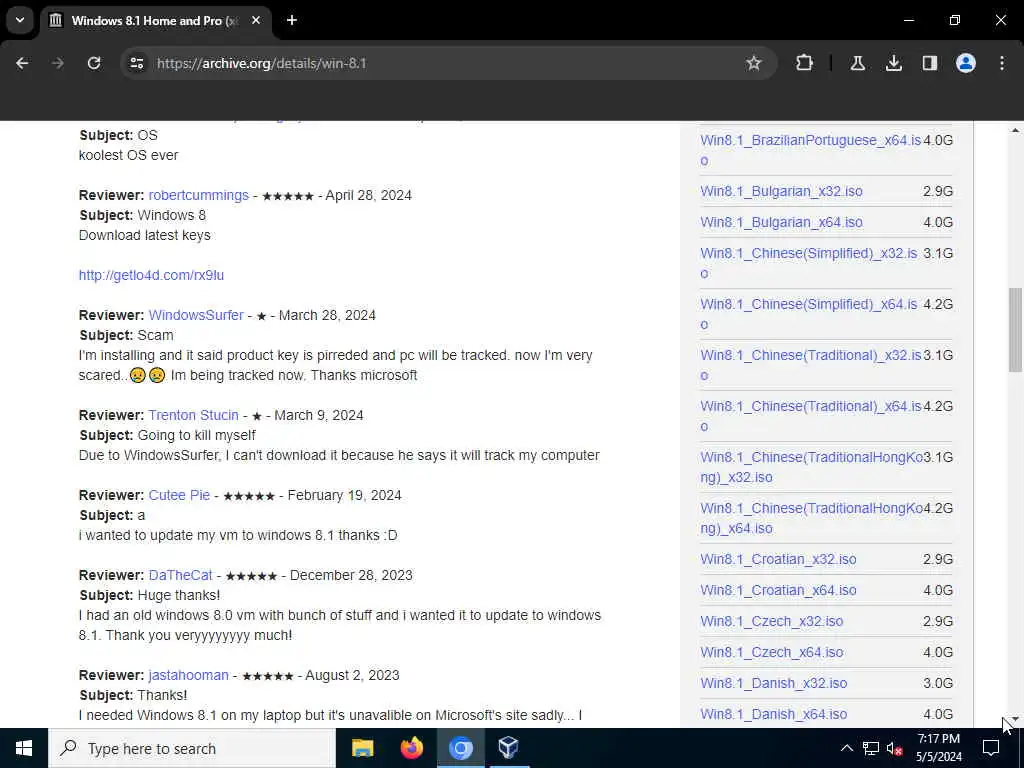Download Win8.1_Chinese(Traditional)_x64.iso

tap(810, 416)
